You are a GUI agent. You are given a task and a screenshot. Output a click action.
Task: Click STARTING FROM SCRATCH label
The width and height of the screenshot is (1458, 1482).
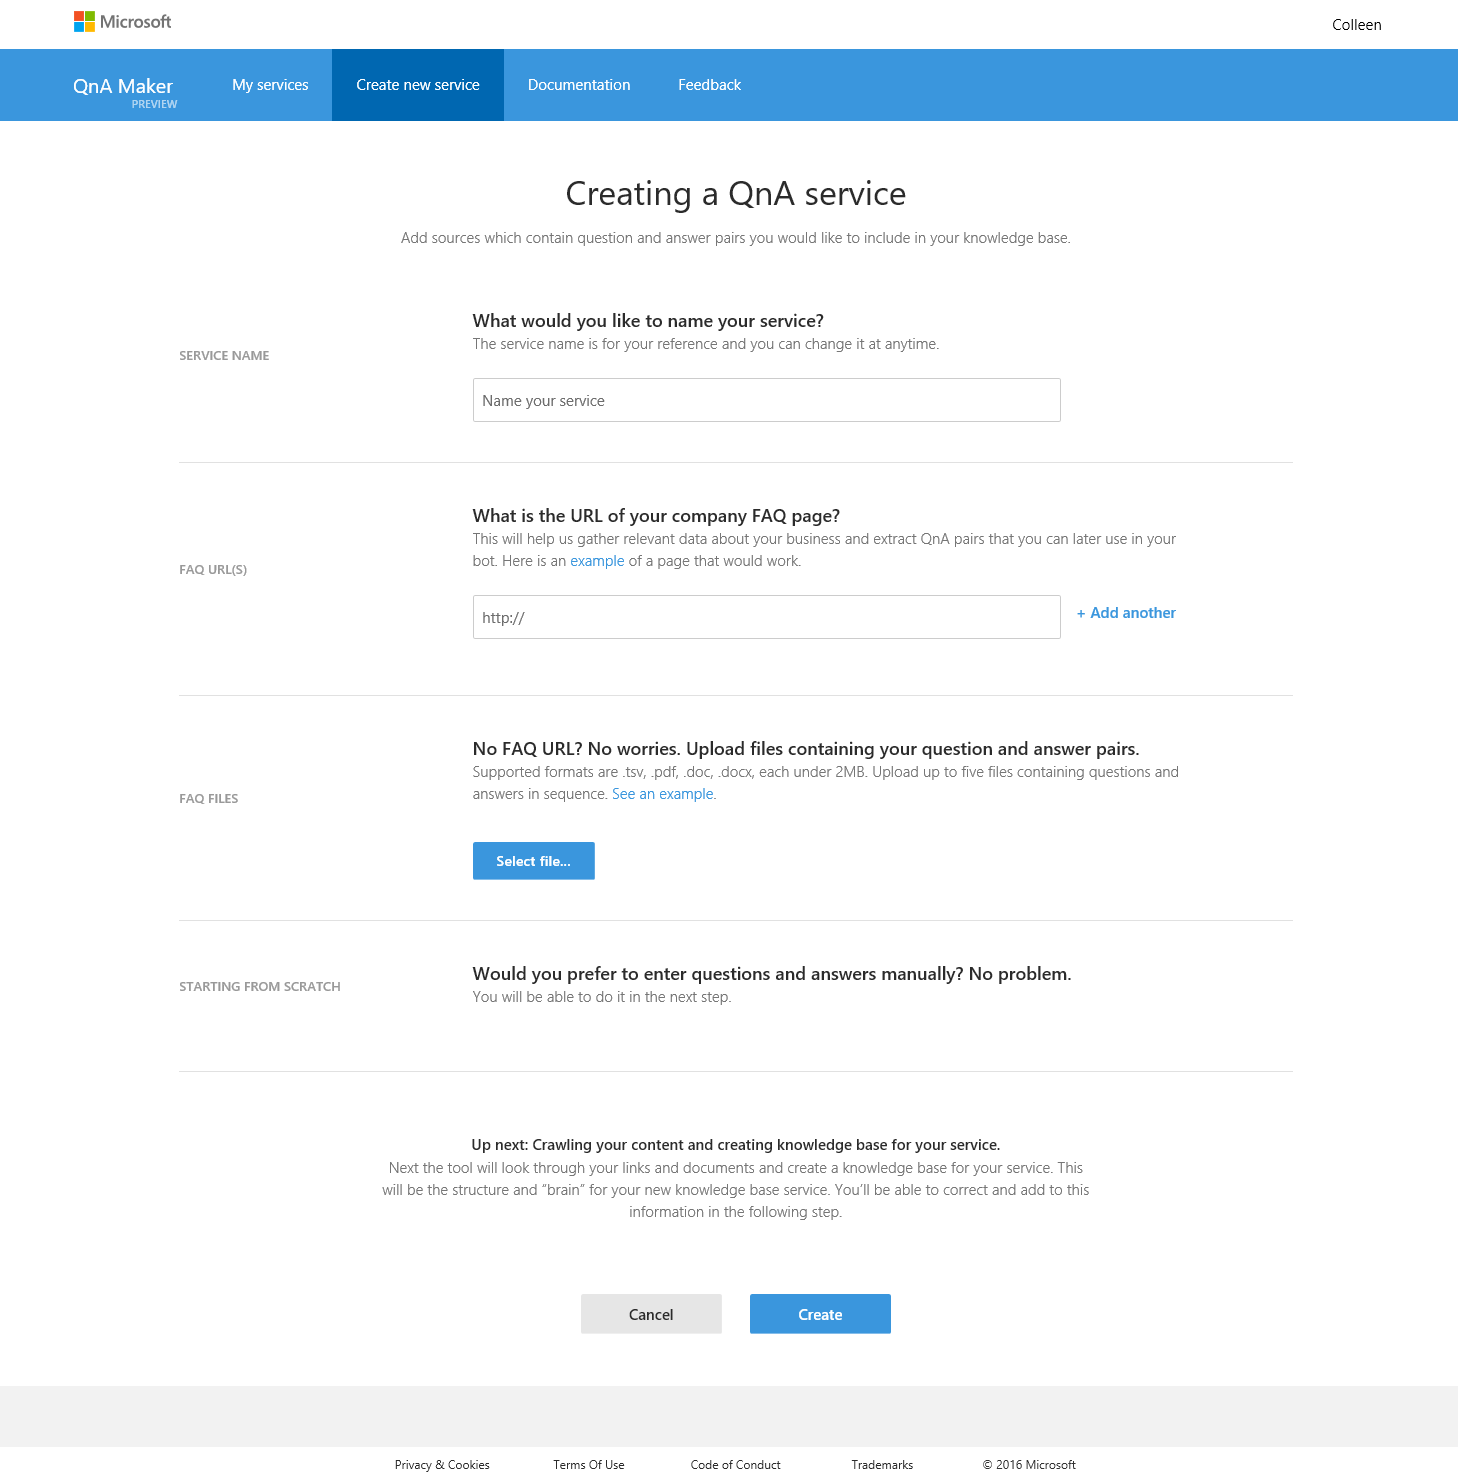[260, 987]
